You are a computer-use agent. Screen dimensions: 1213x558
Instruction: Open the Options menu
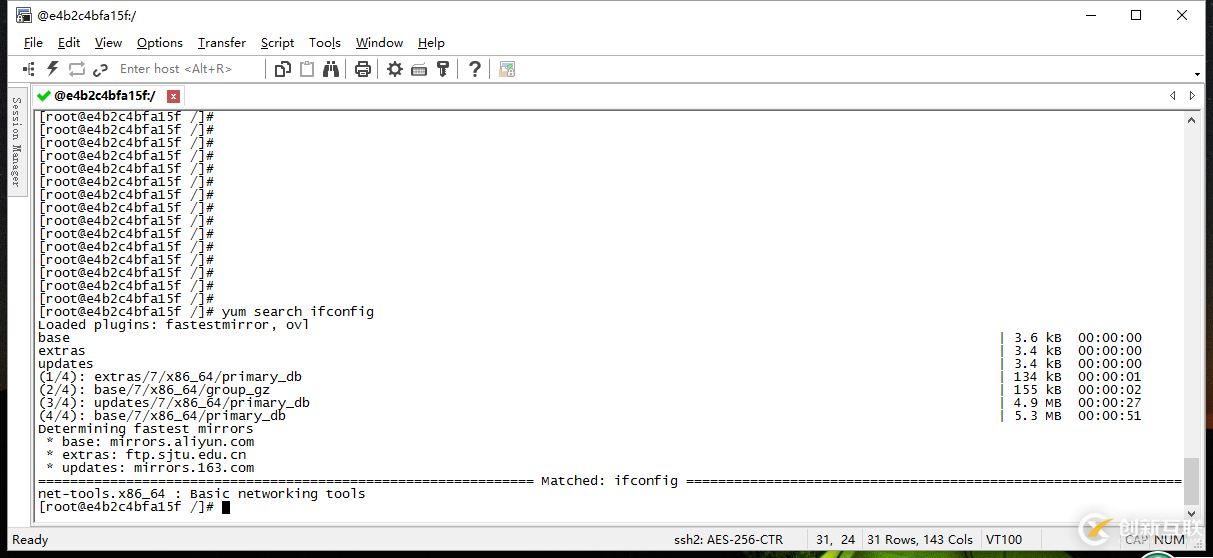pyautogui.click(x=160, y=43)
